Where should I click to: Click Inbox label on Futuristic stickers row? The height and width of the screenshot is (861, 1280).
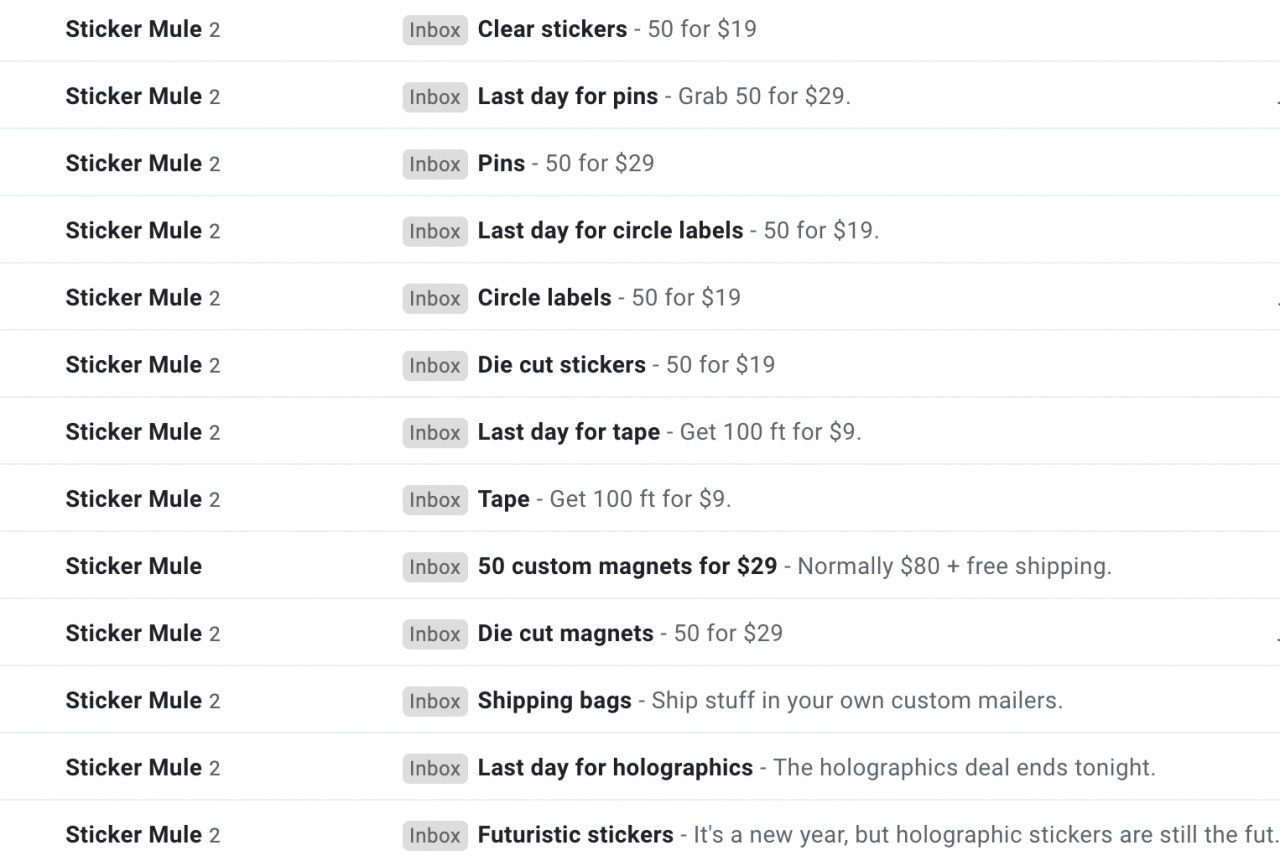pyautogui.click(x=435, y=835)
